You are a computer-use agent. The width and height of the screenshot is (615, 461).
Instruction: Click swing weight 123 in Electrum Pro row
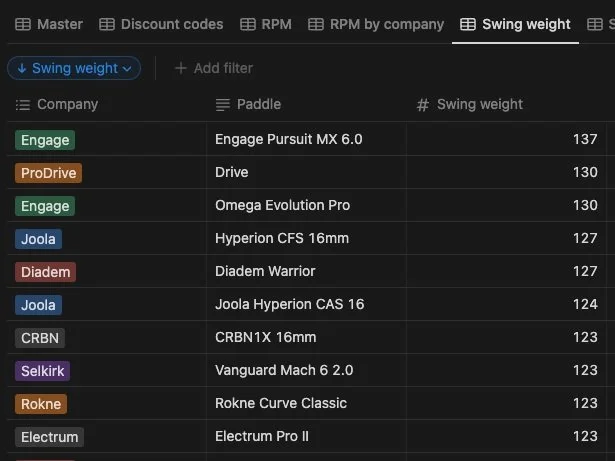click(585, 436)
